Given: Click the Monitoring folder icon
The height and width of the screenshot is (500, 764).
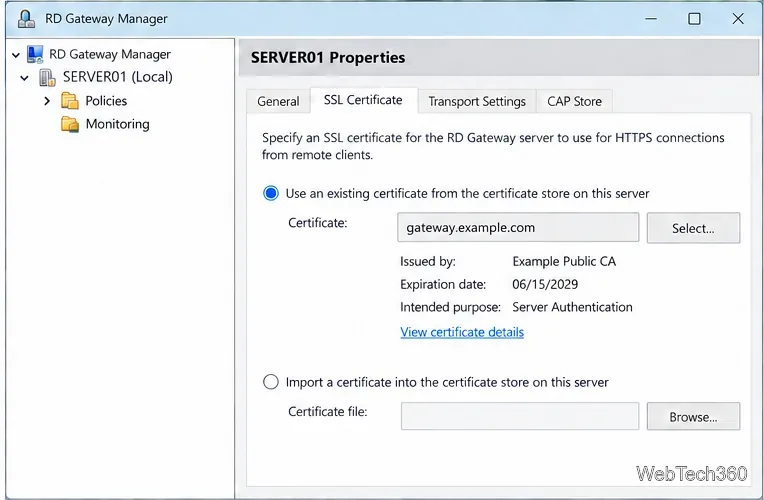Looking at the screenshot, I should 70,124.
